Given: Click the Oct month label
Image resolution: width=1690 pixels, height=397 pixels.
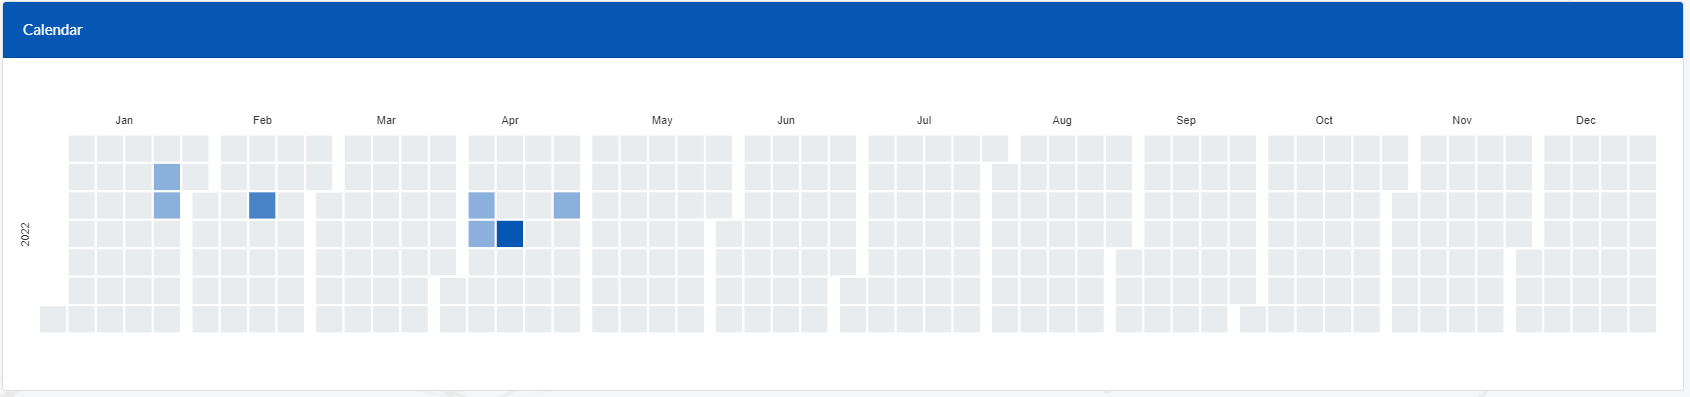Looking at the screenshot, I should [x=1324, y=120].
